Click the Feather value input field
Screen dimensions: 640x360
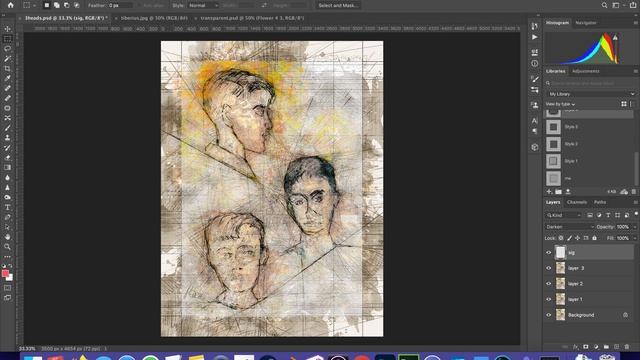tap(120, 5)
